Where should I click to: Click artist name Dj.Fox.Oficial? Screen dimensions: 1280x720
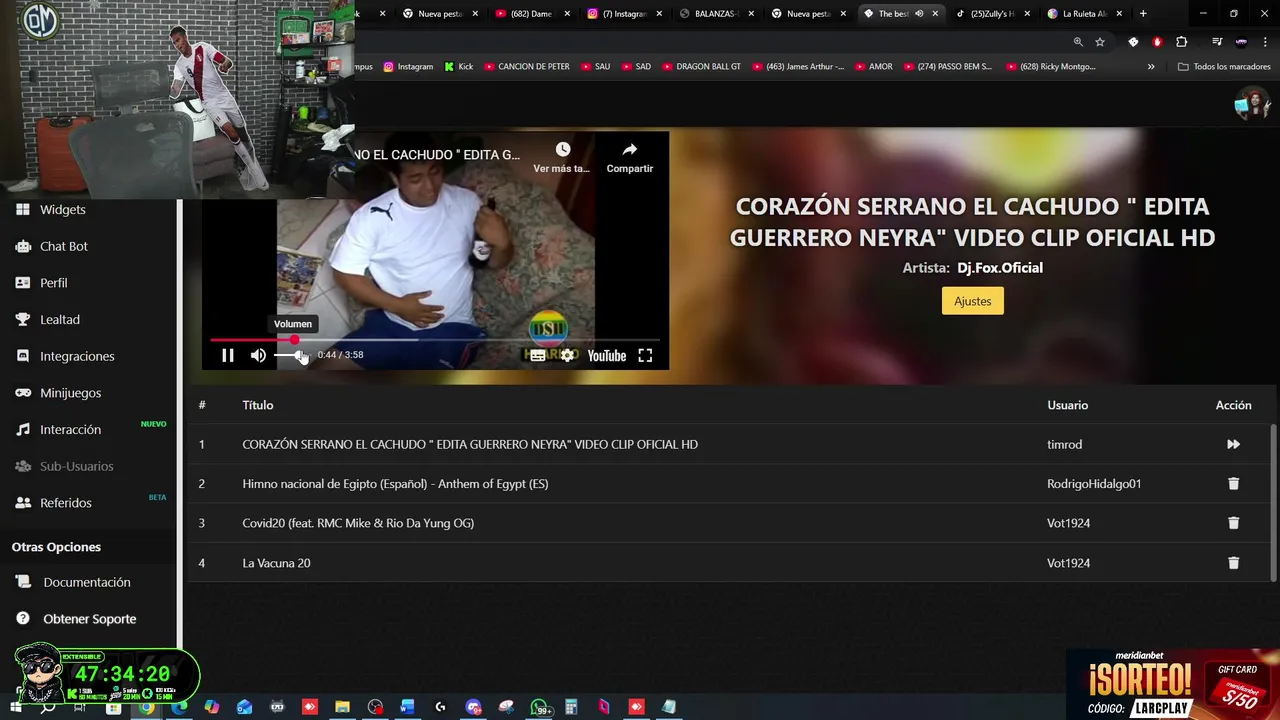(x=1000, y=268)
